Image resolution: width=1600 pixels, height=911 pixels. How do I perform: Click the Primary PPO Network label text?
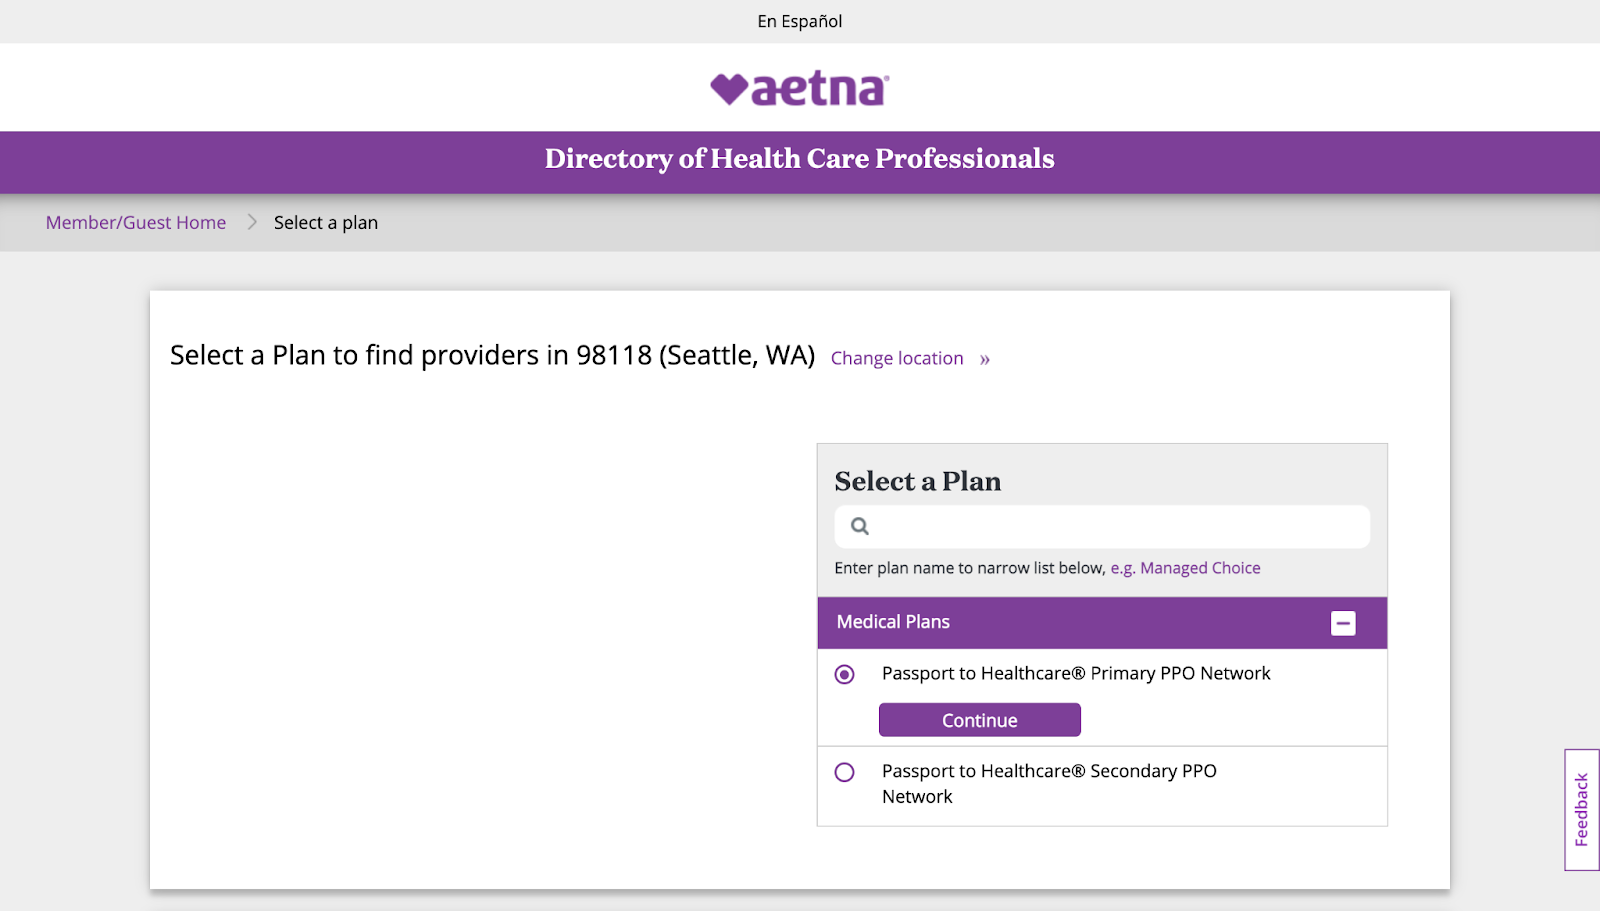click(x=1075, y=674)
